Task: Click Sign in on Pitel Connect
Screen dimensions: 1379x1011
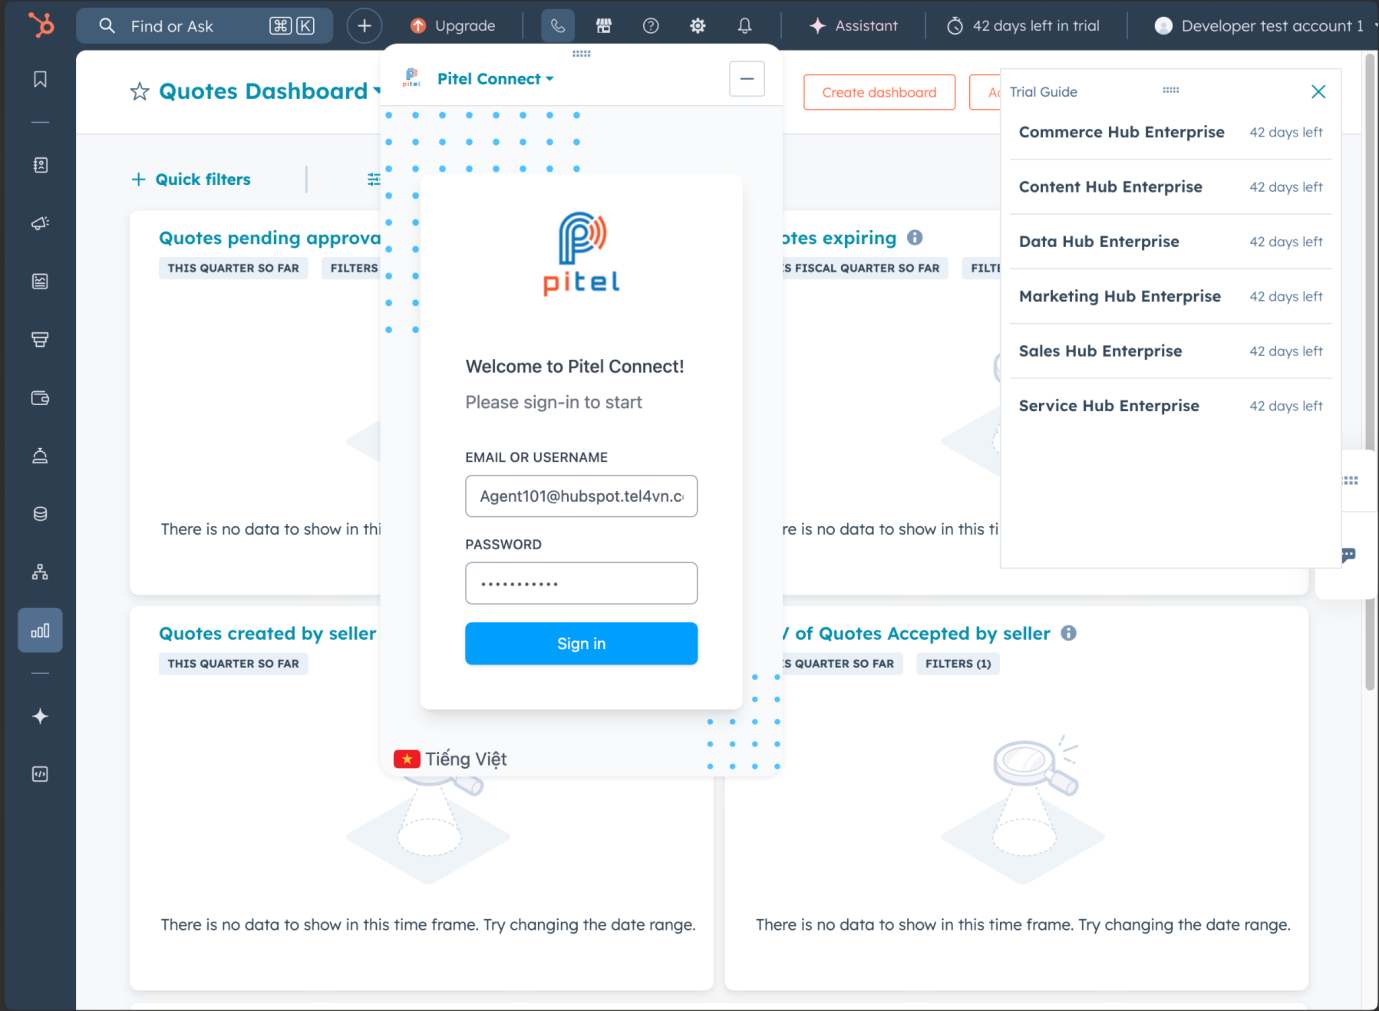Action: (x=581, y=644)
